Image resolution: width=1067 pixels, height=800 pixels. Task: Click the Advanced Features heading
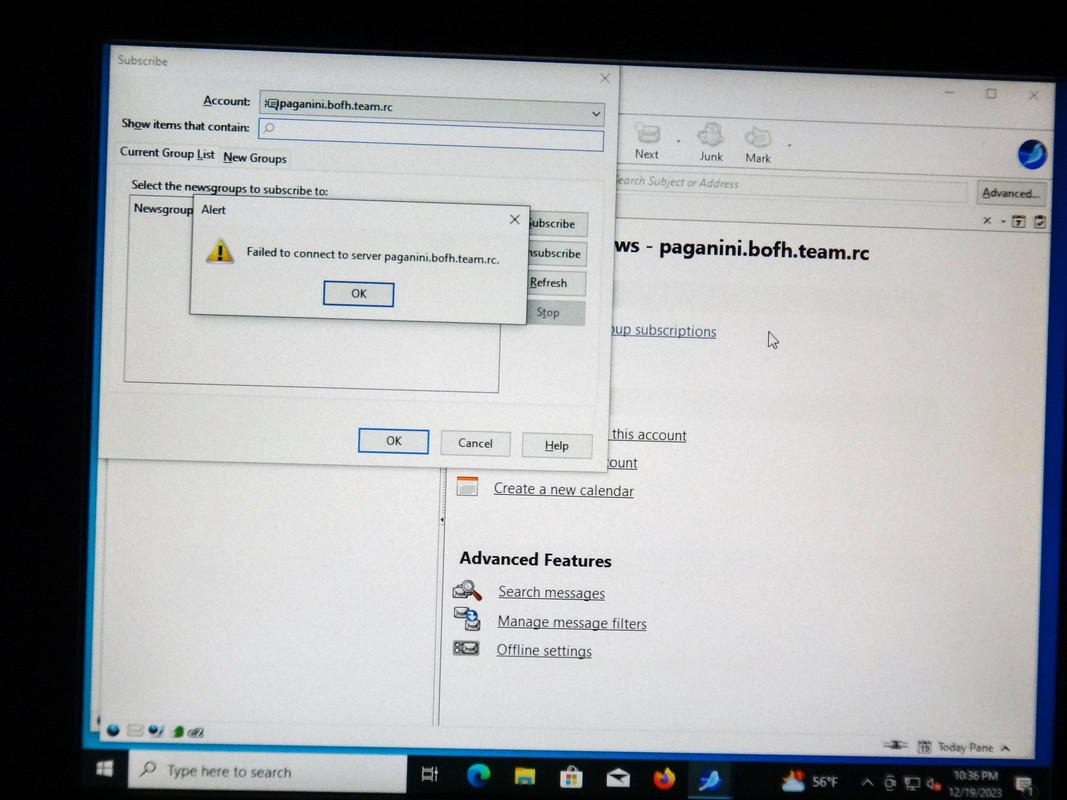coord(535,560)
